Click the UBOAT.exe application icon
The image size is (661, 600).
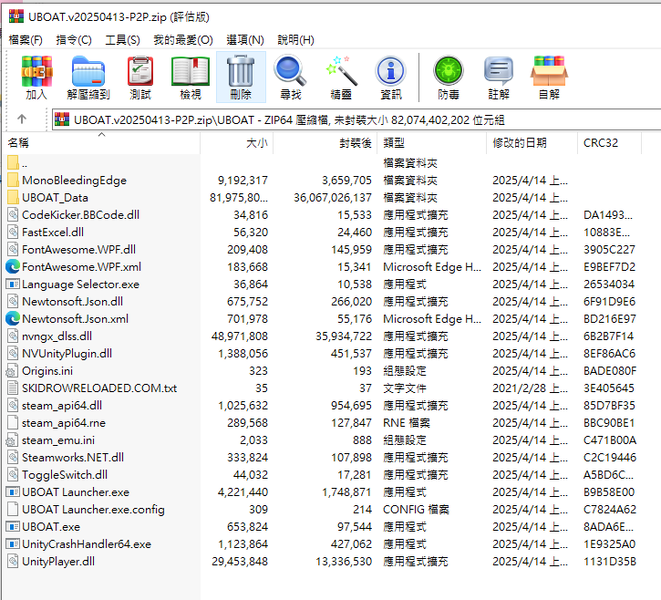click(x=13, y=527)
